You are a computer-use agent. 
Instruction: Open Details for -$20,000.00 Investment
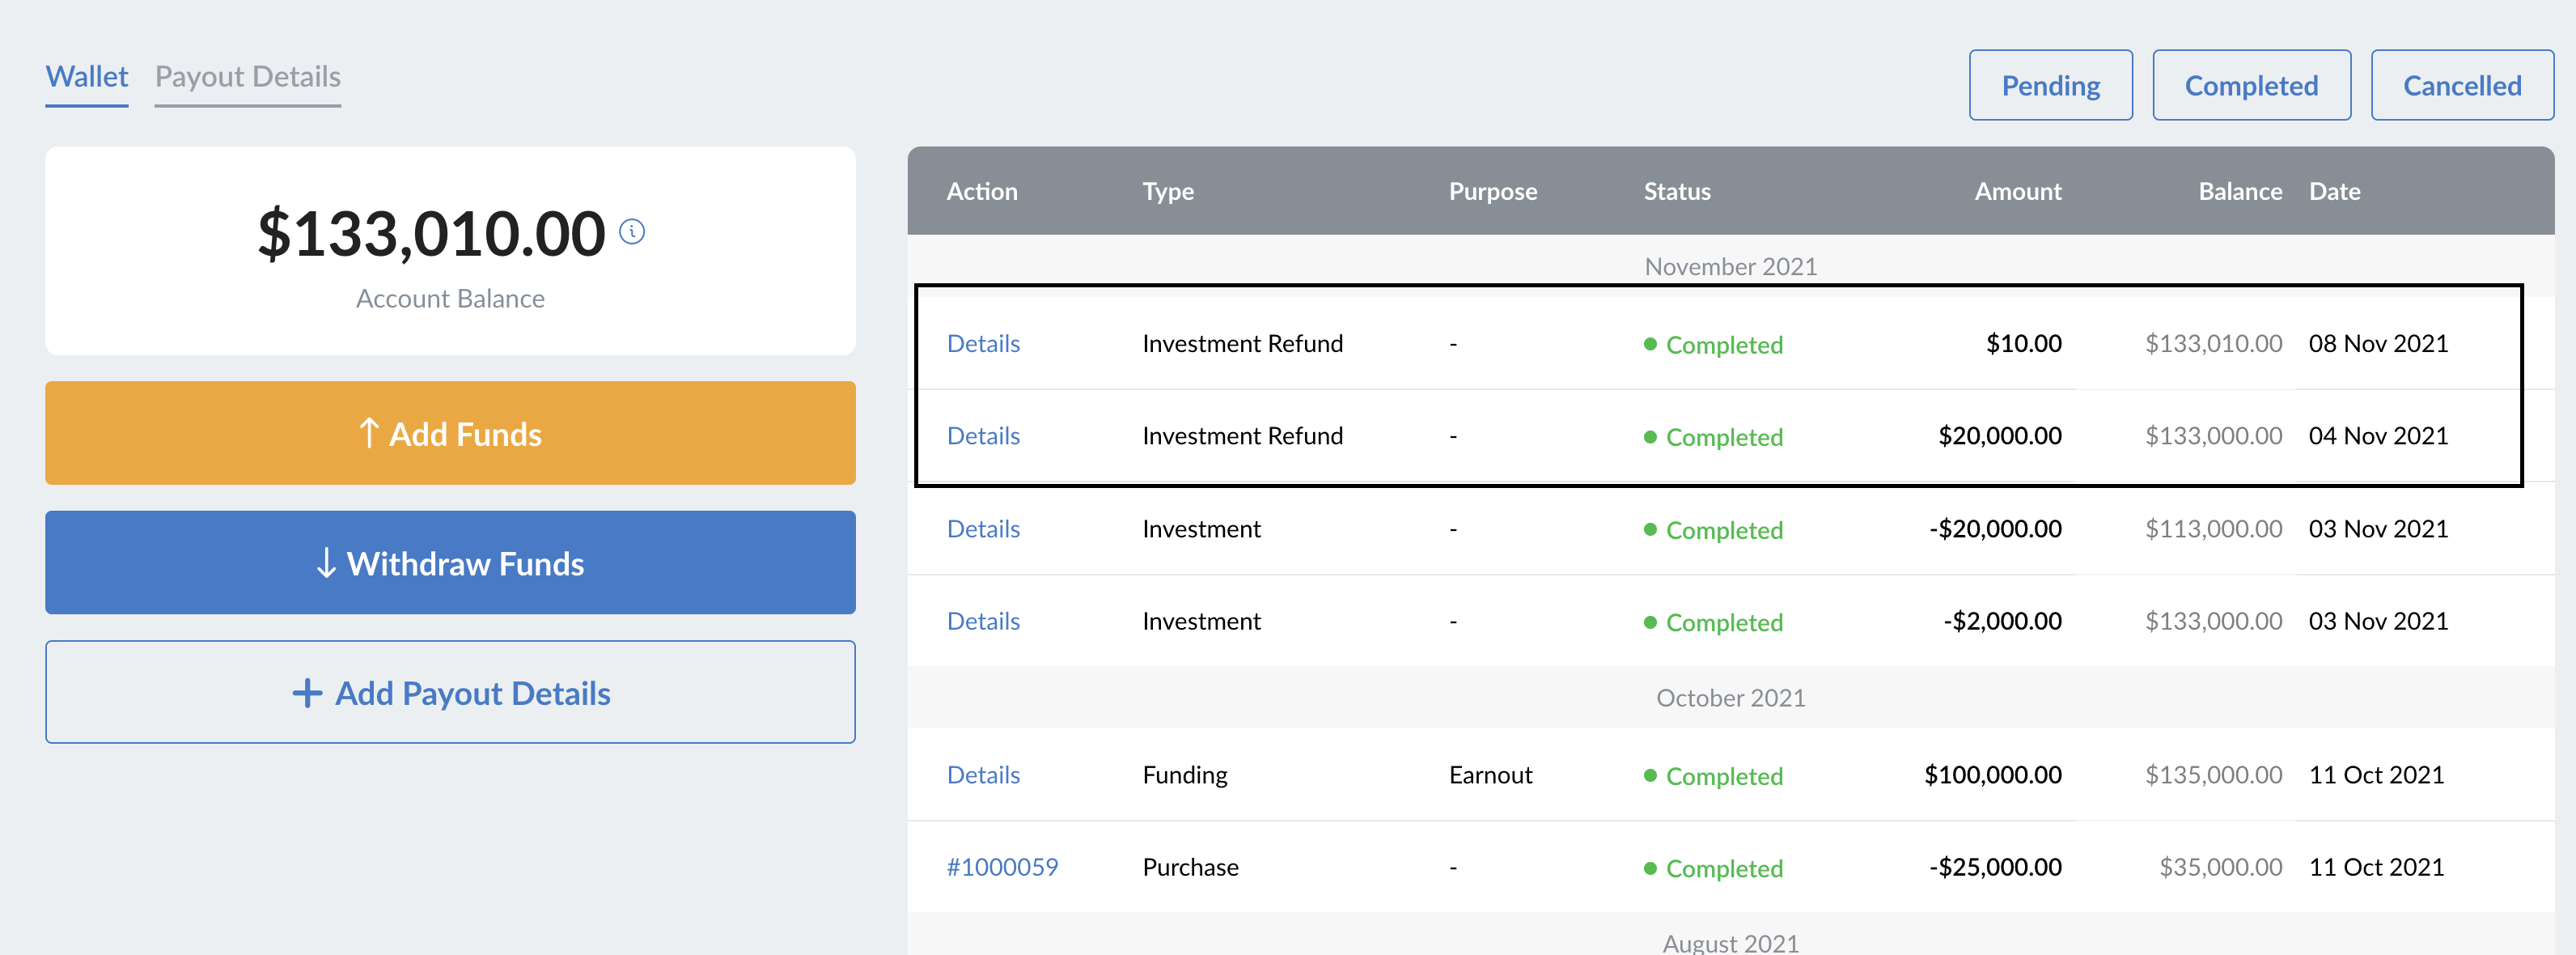(x=983, y=528)
